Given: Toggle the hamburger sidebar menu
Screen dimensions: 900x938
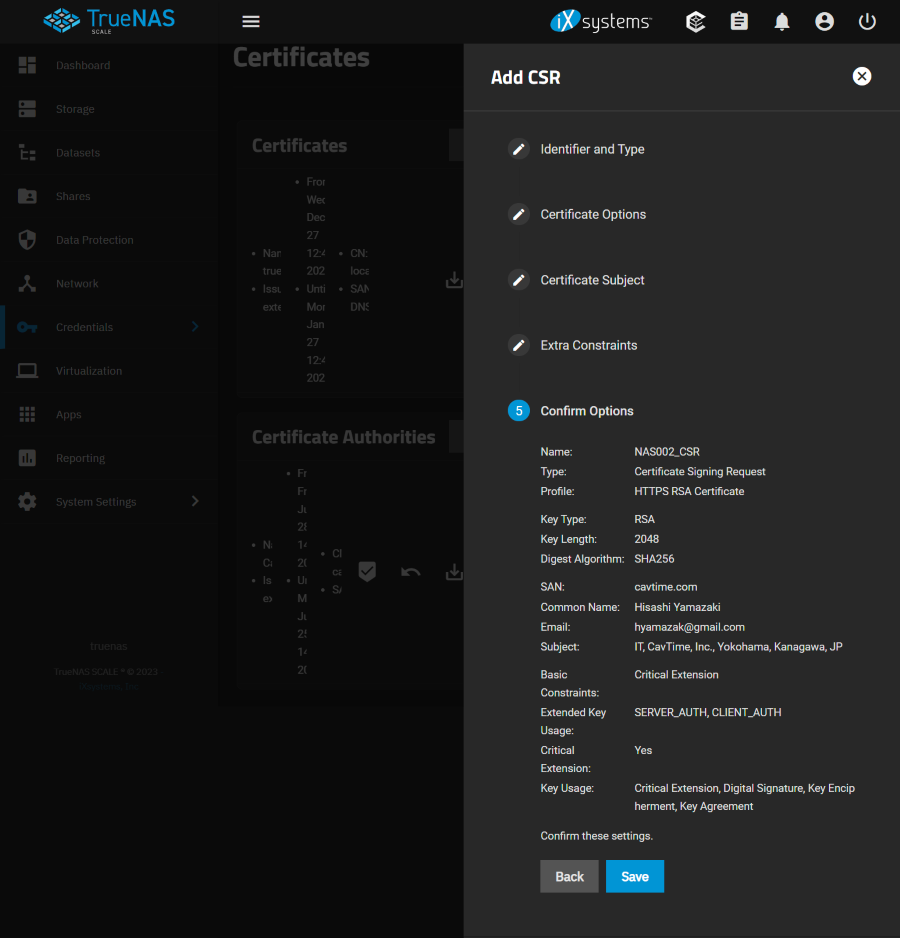Looking at the screenshot, I should tap(251, 21).
